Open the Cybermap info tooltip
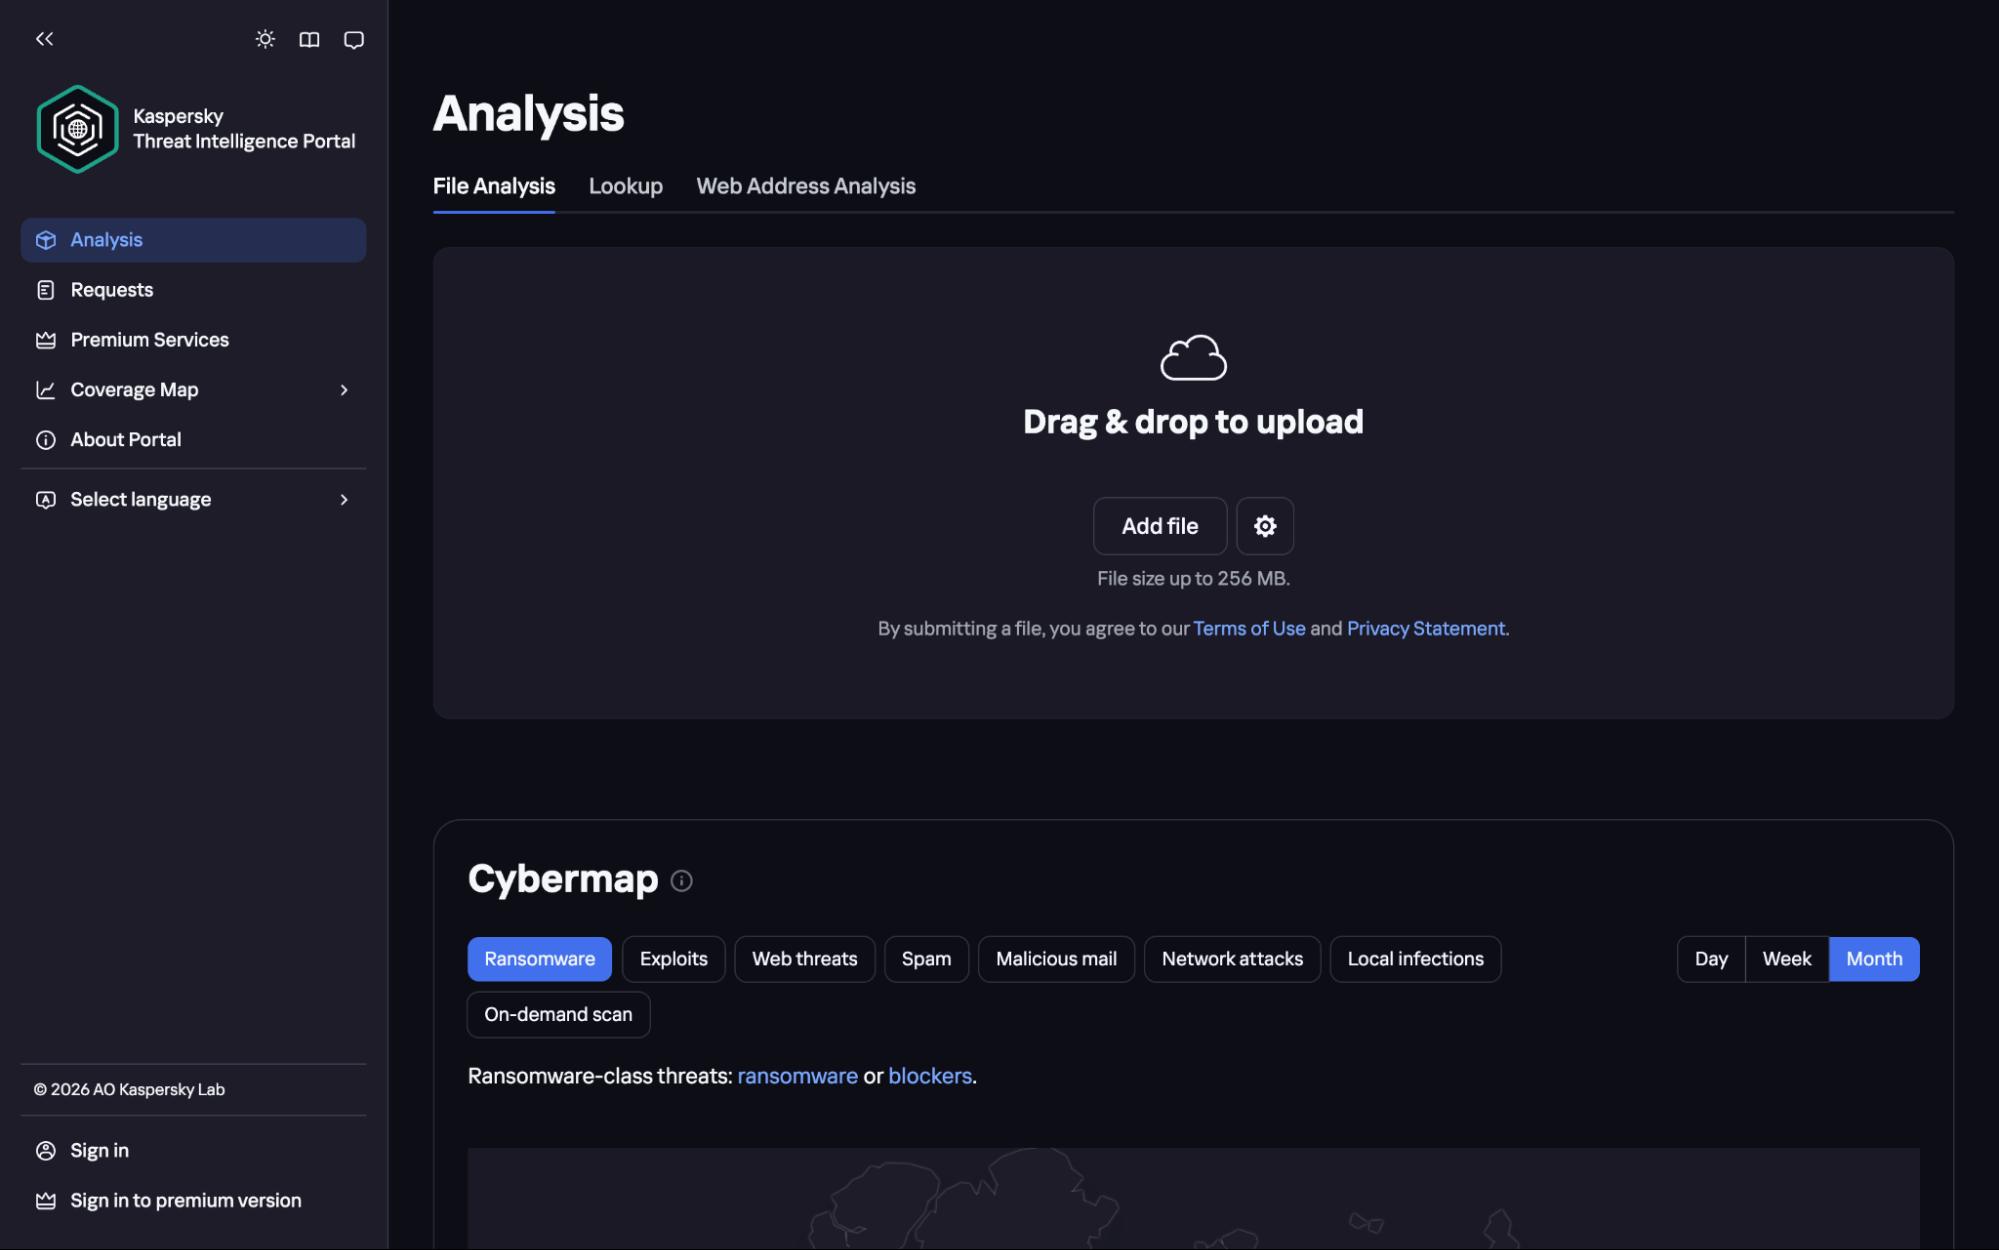The image size is (1999, 1250). [x=683, y=881]
